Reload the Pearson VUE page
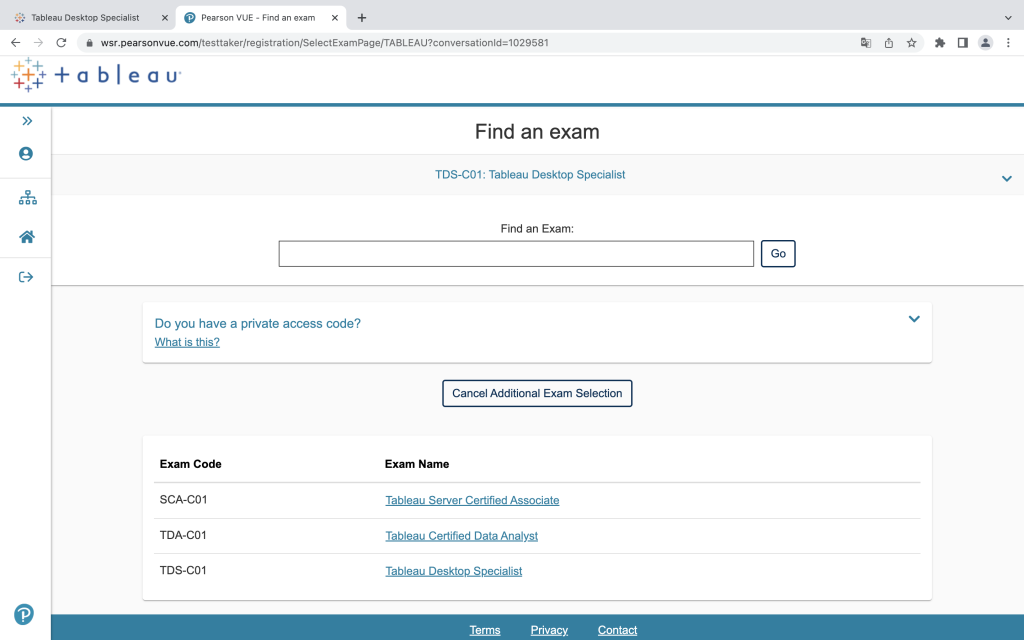This screenshot has width=1024, height=640. pos(61,42)
